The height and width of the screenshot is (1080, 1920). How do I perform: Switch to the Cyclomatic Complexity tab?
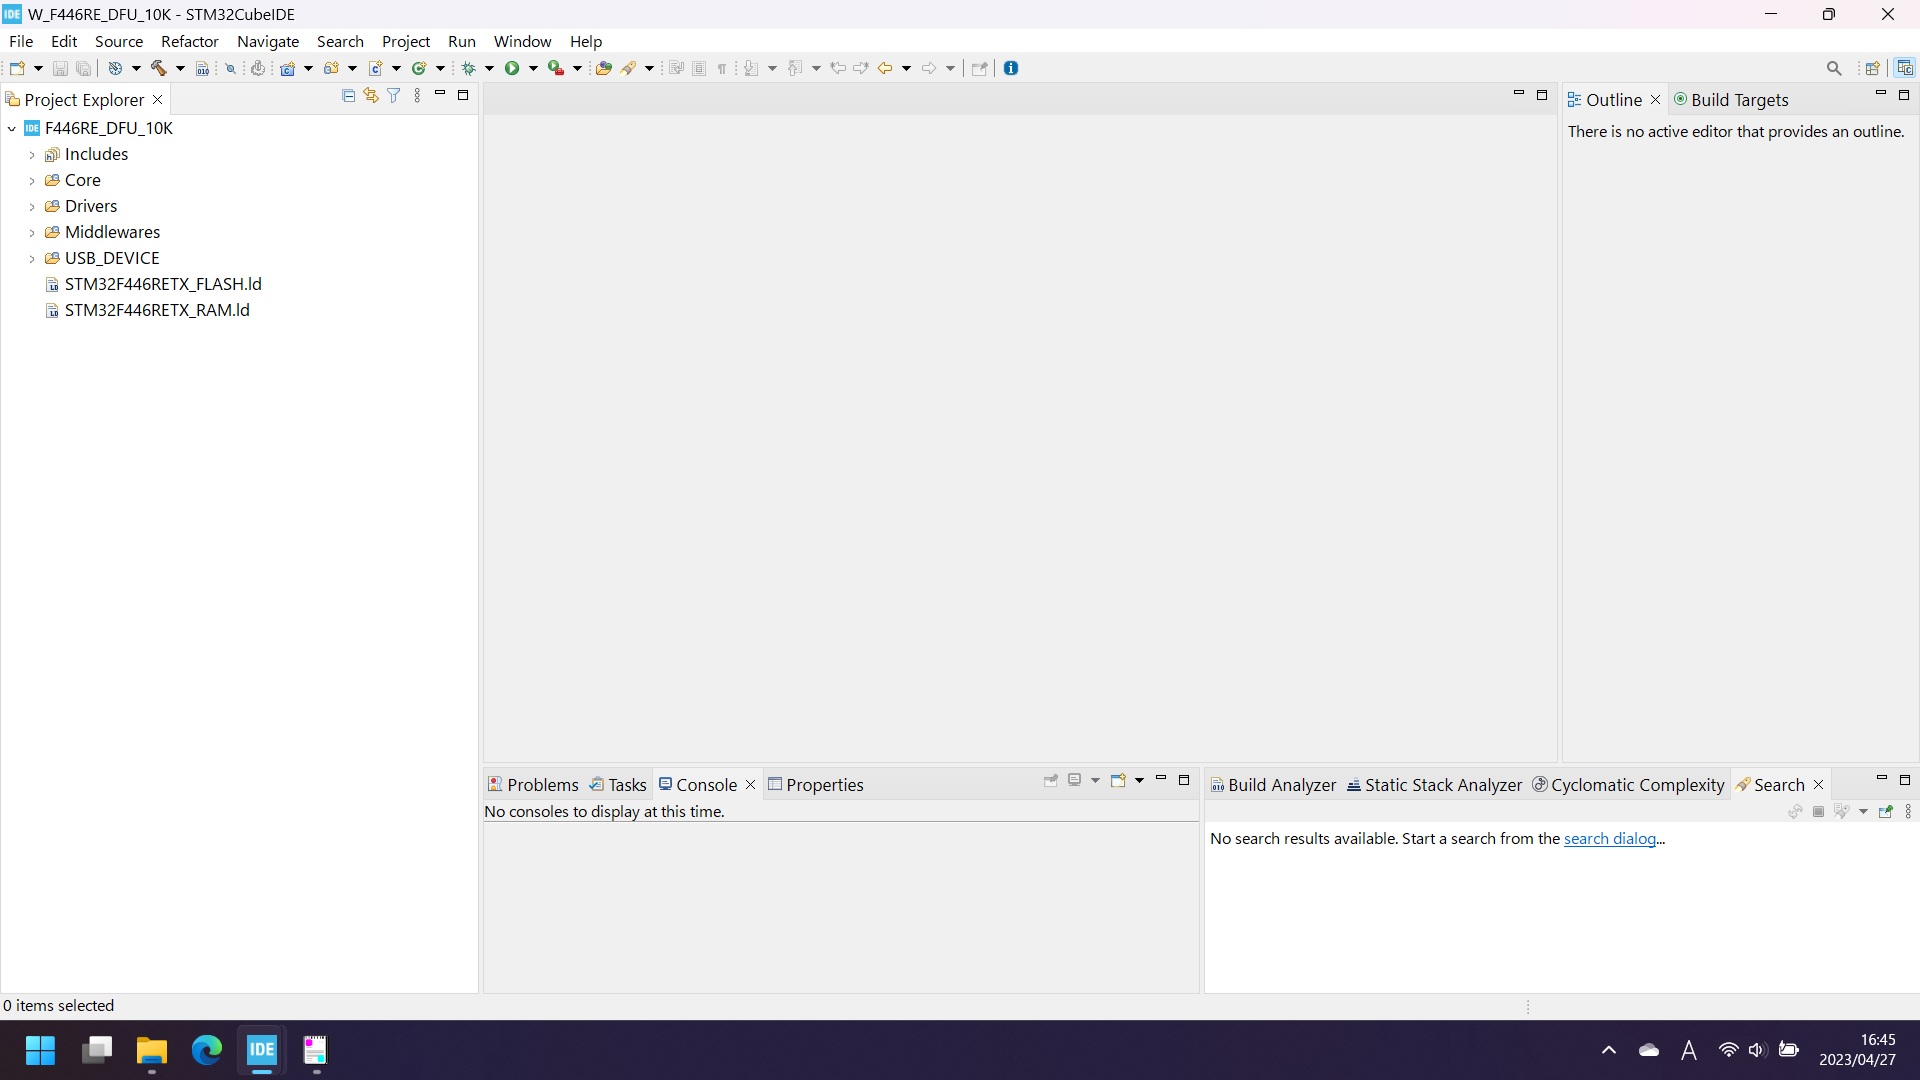point(1629,785)
